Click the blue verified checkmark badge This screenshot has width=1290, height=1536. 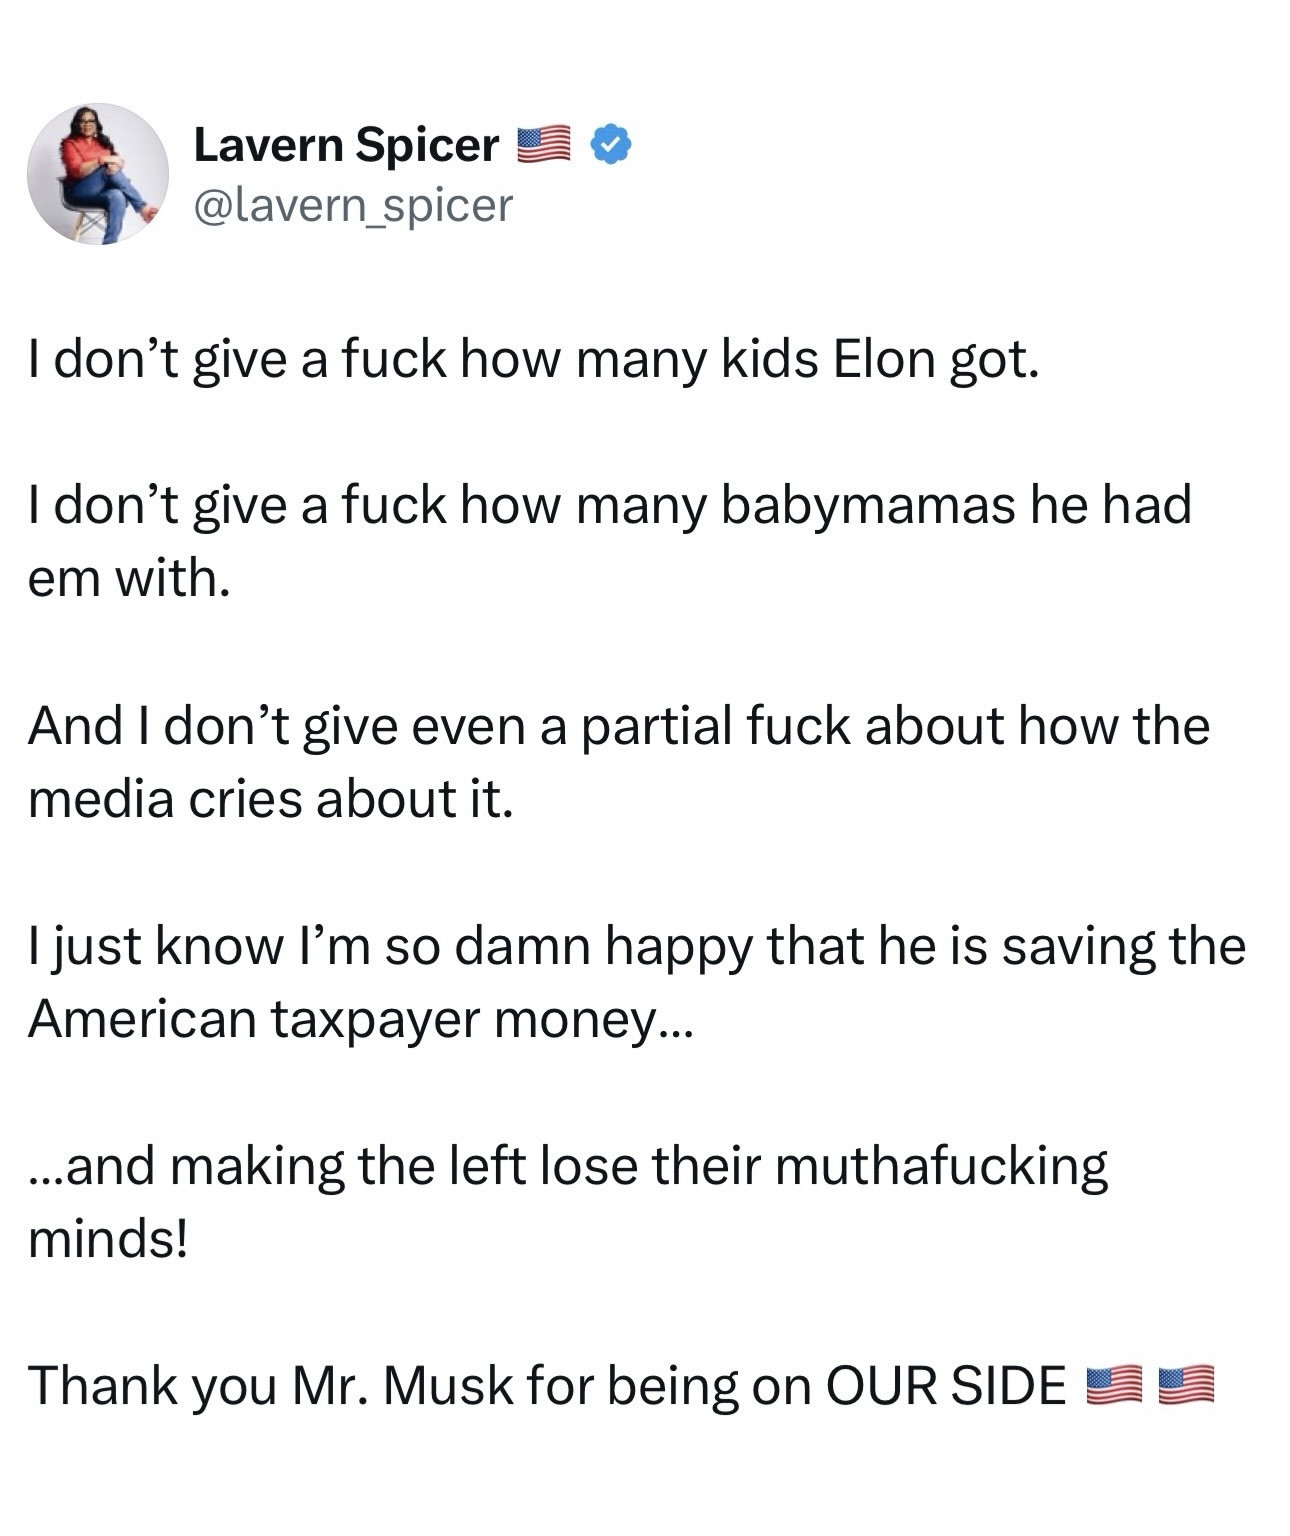[610, 146]
